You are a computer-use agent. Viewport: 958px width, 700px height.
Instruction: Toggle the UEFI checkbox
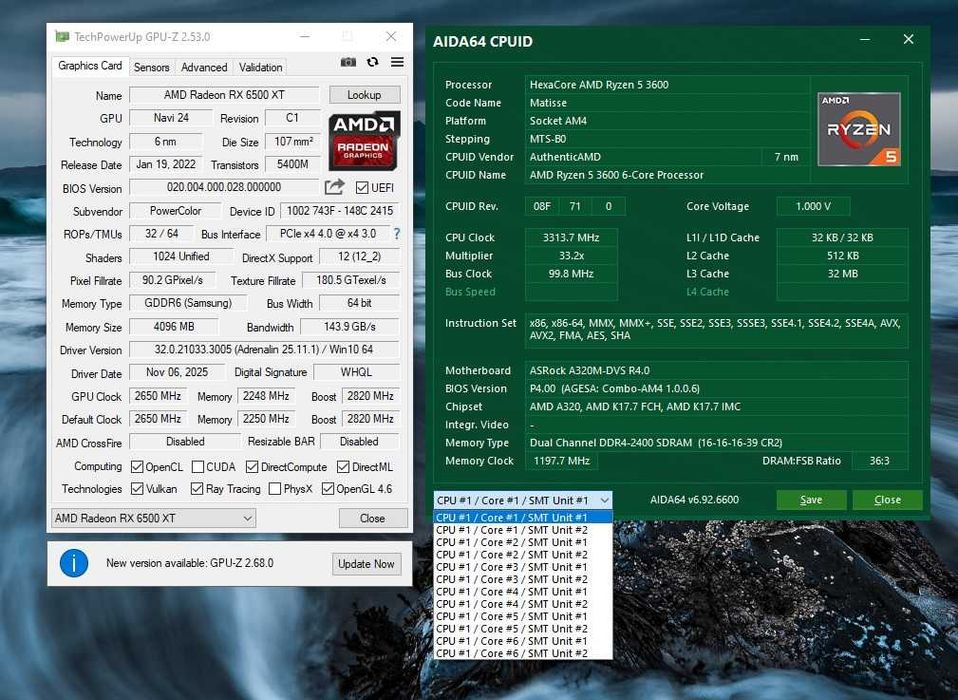tap(362, 188)
